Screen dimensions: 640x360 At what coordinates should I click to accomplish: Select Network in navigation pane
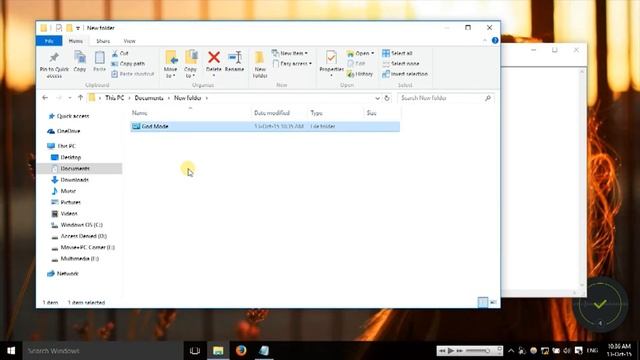coord(67,273)
